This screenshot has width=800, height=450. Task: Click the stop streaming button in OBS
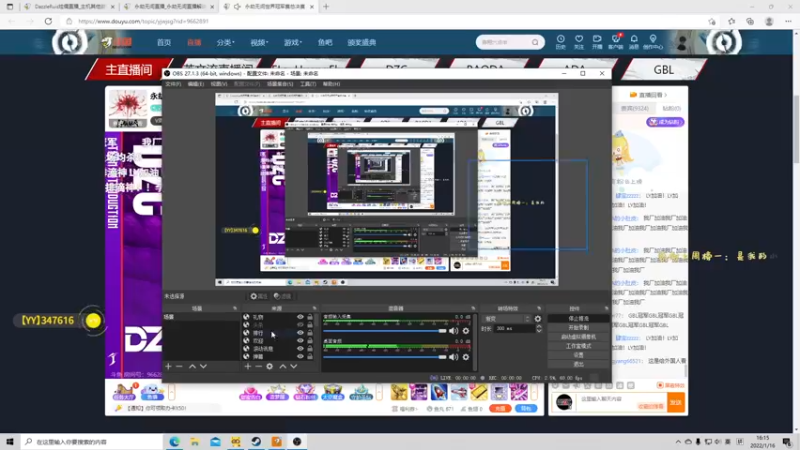pos(578,318)
